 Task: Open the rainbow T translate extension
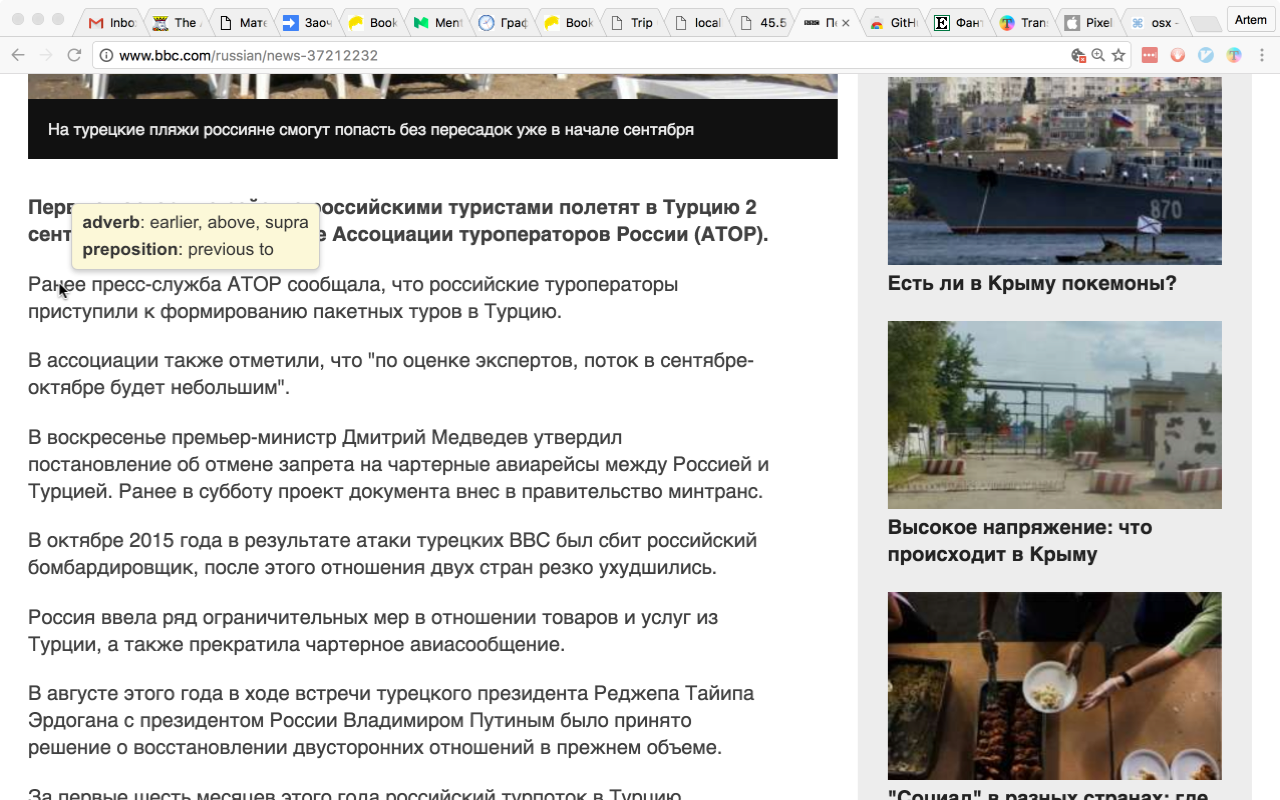[x=1234, y=55]
